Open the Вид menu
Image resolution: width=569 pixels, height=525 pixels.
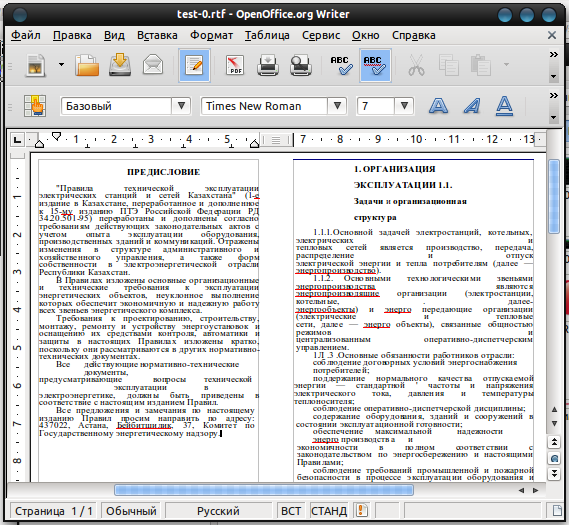(114, 35)
